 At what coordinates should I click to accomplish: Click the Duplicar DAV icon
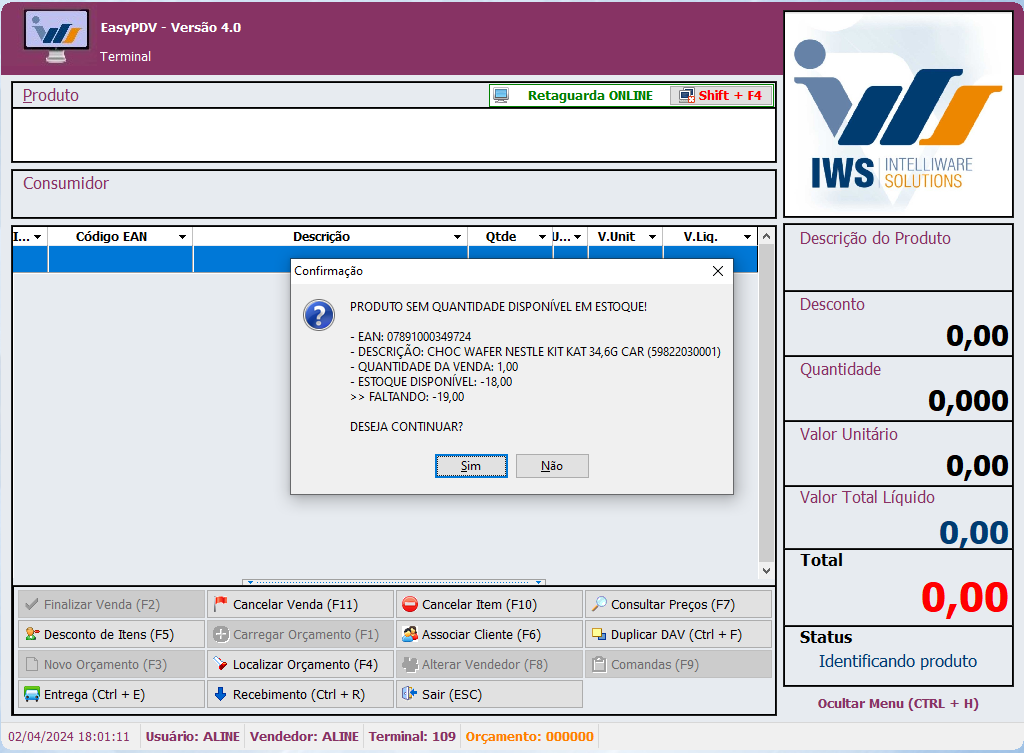(x=599, y=634)
